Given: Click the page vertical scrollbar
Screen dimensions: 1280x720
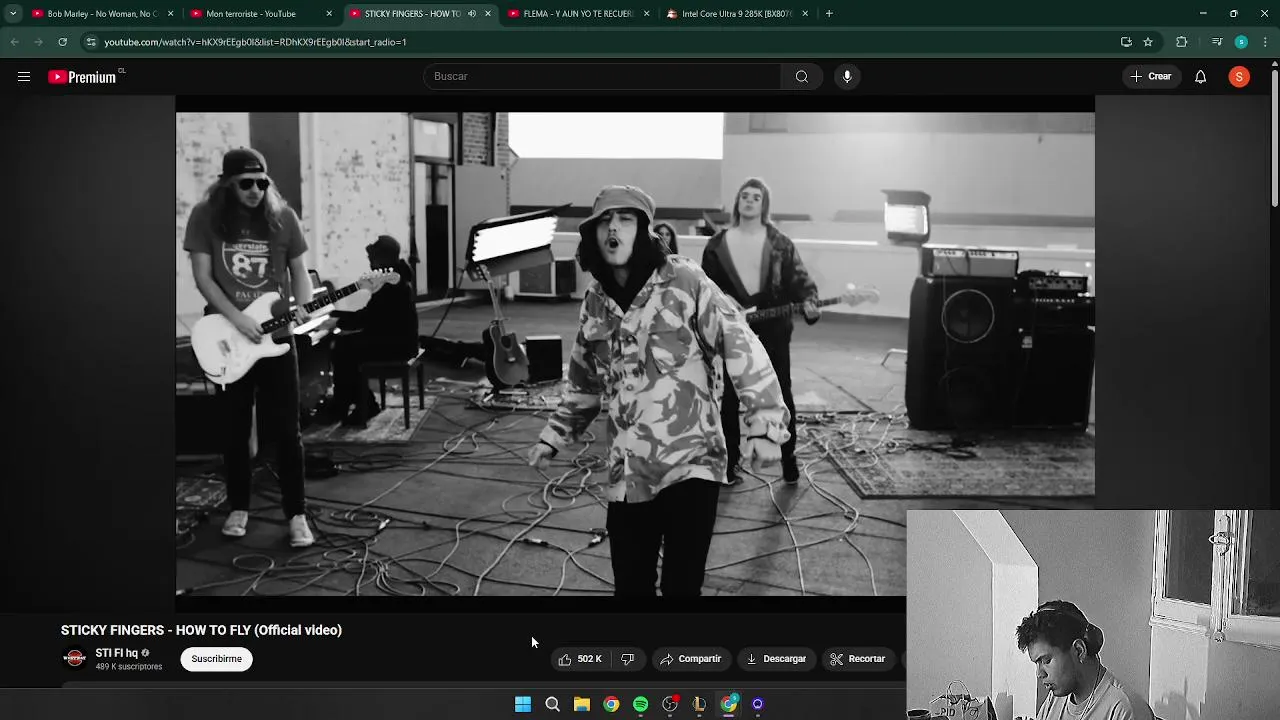Looking at the screenshot, I should [x=1274, y=140].
